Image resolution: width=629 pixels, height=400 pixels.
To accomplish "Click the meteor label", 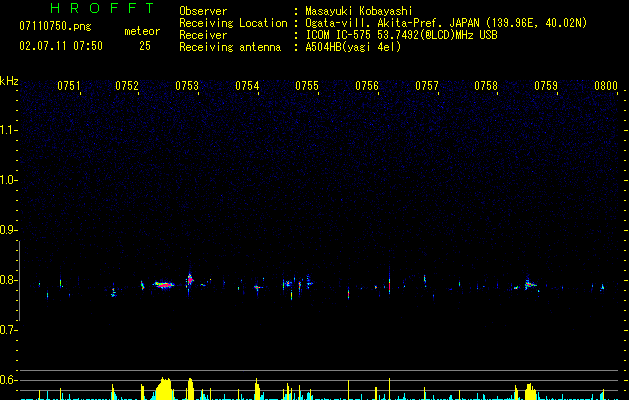I will [x=142, y=31].
